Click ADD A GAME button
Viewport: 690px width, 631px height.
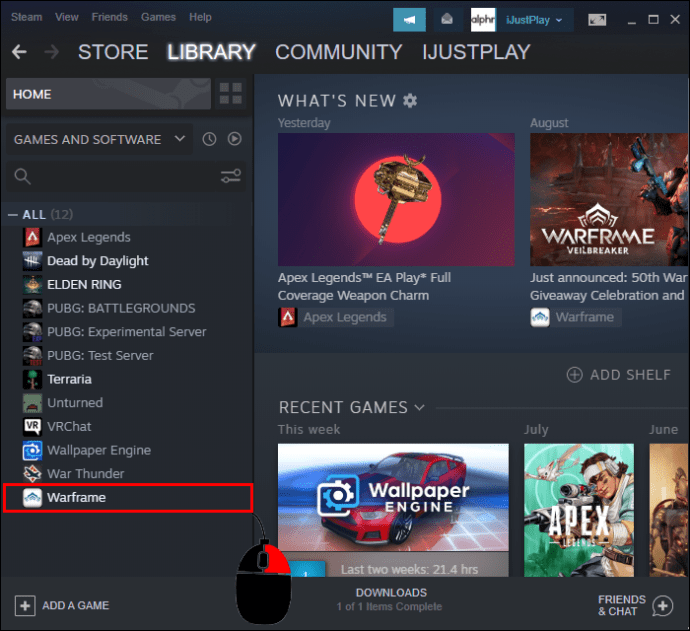click(62, 605)
